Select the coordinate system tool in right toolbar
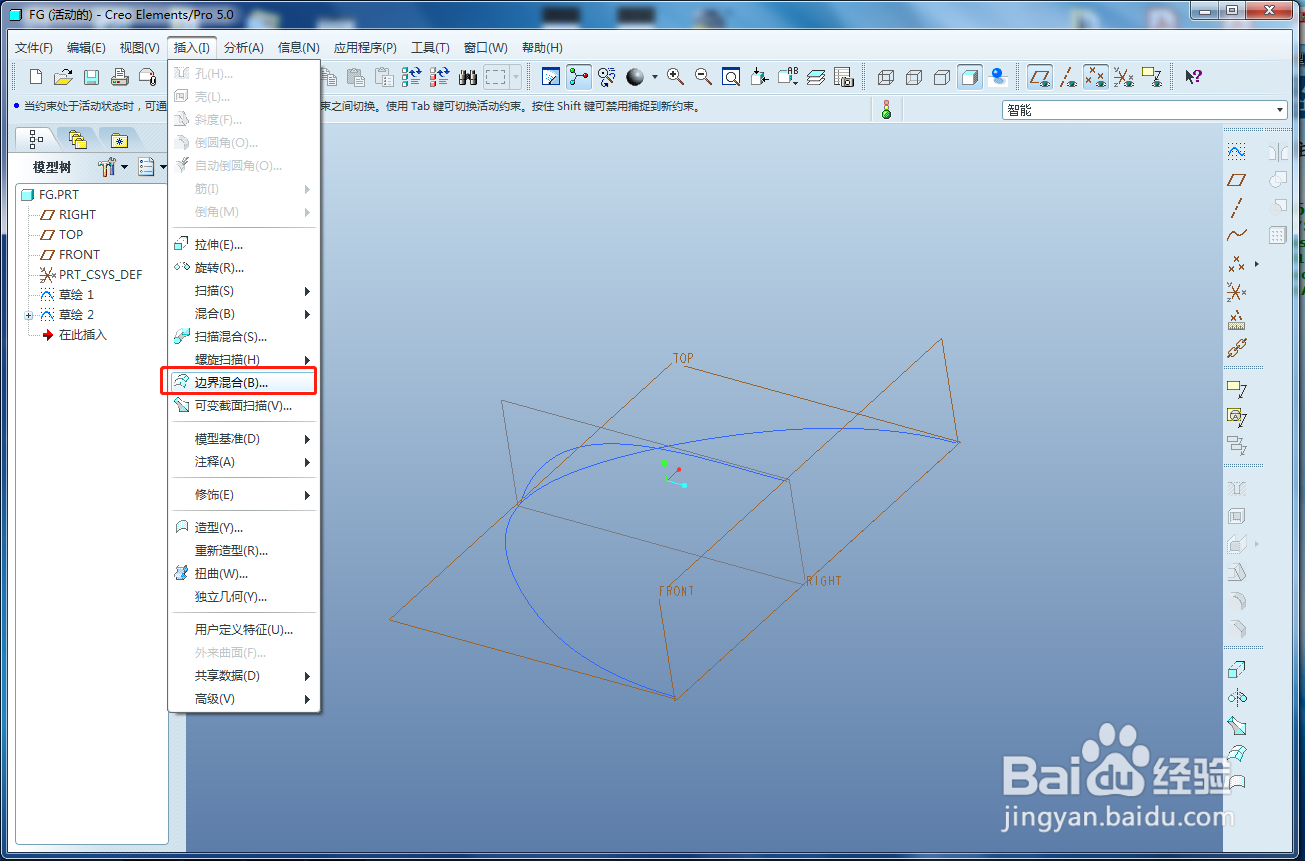The image size is (1305, 861). (1237, 292)
